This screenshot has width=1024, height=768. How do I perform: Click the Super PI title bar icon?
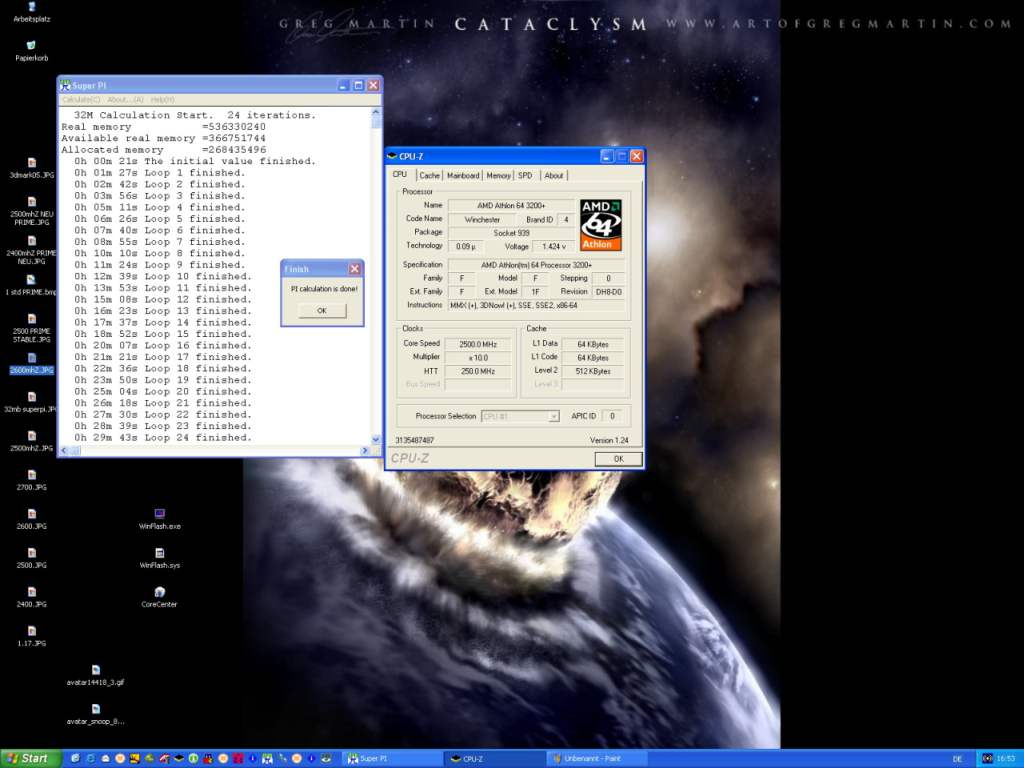tap(65, 86)
